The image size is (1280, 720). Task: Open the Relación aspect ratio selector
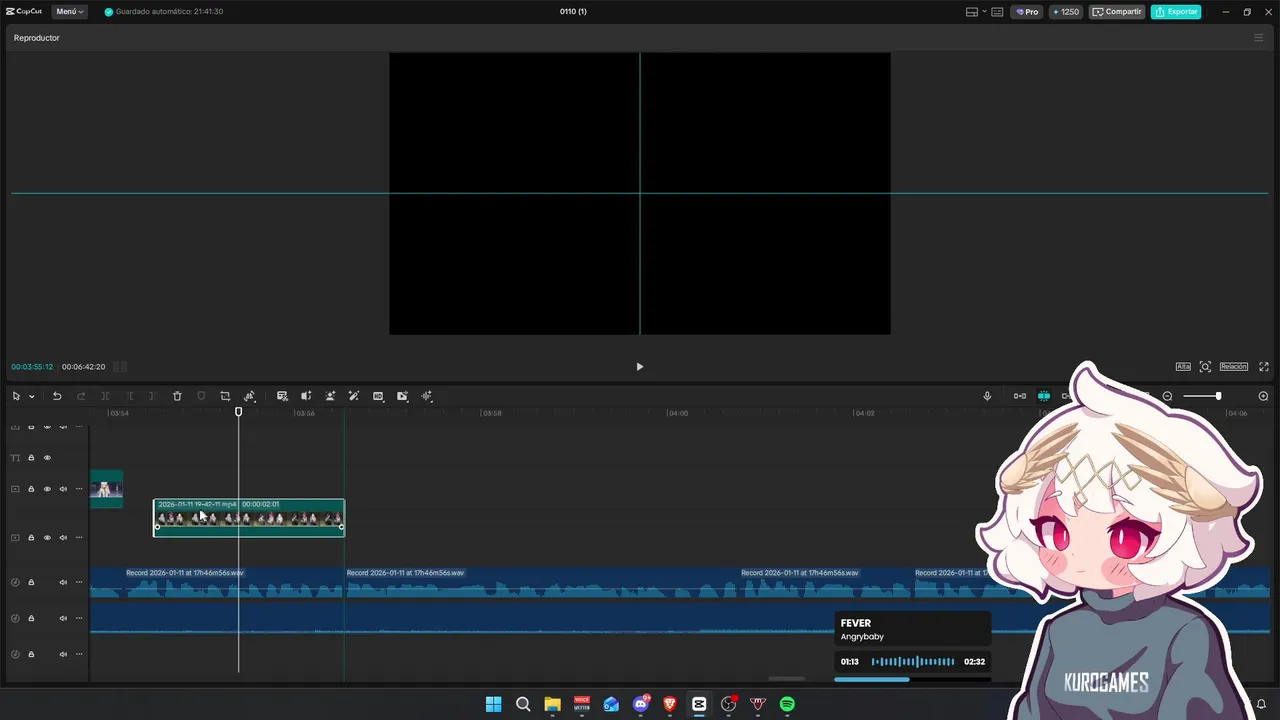[1233, 366]
